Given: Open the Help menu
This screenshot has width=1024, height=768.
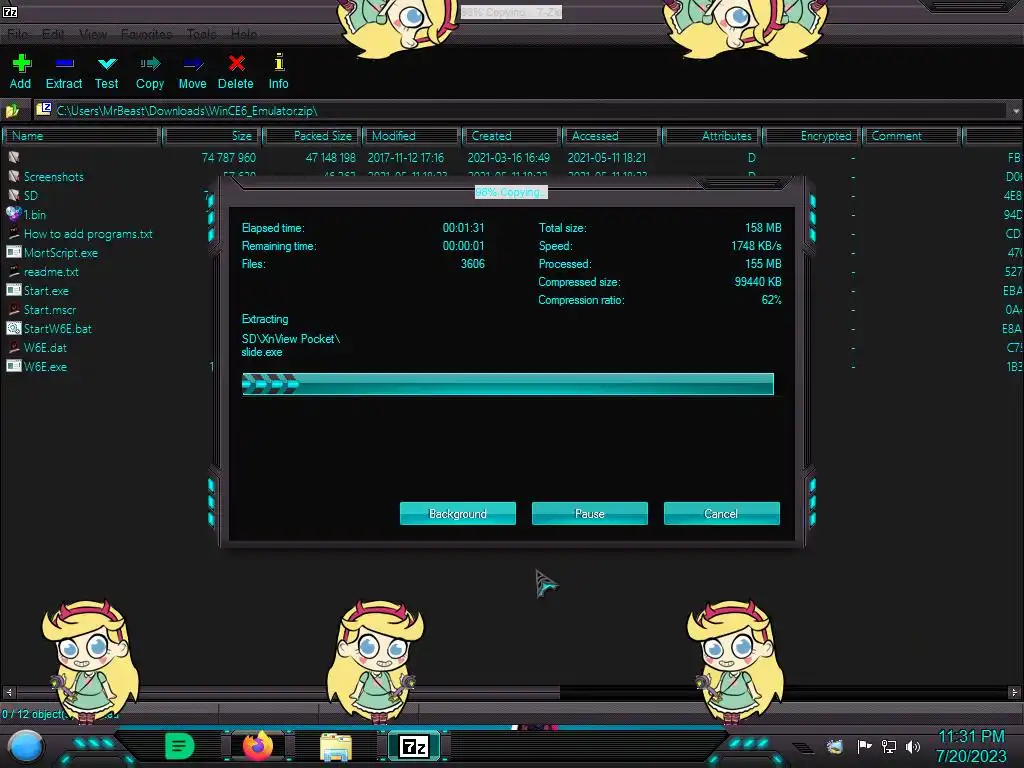Looking at the screenshot, I should point(244,34).
